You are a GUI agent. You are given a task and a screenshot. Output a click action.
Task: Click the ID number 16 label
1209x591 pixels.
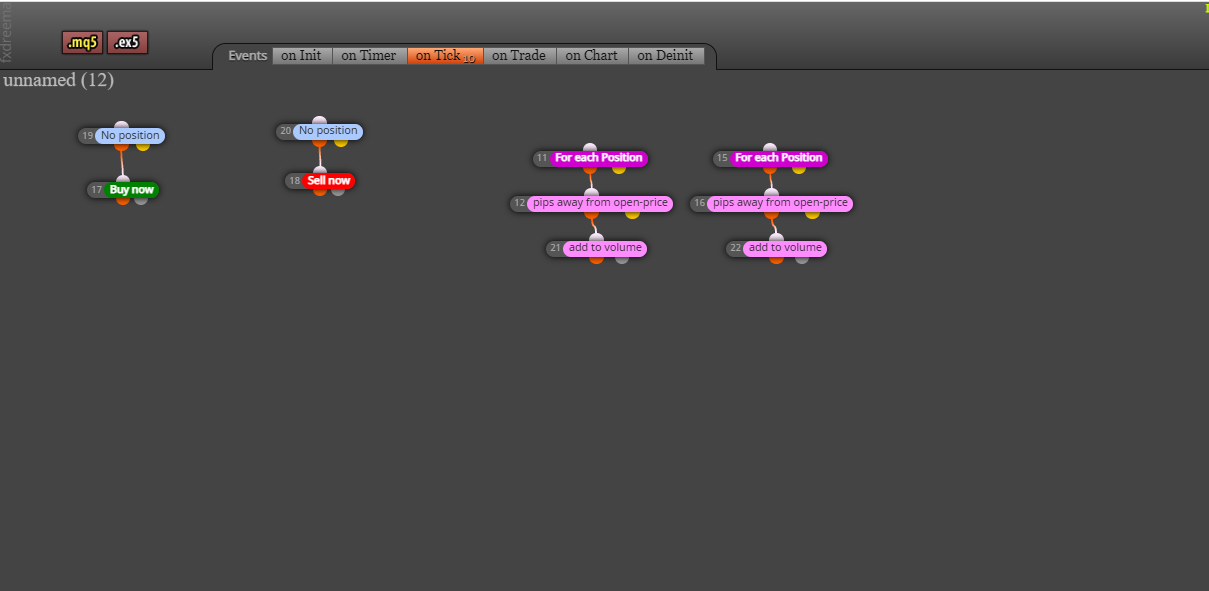[699, 203]
